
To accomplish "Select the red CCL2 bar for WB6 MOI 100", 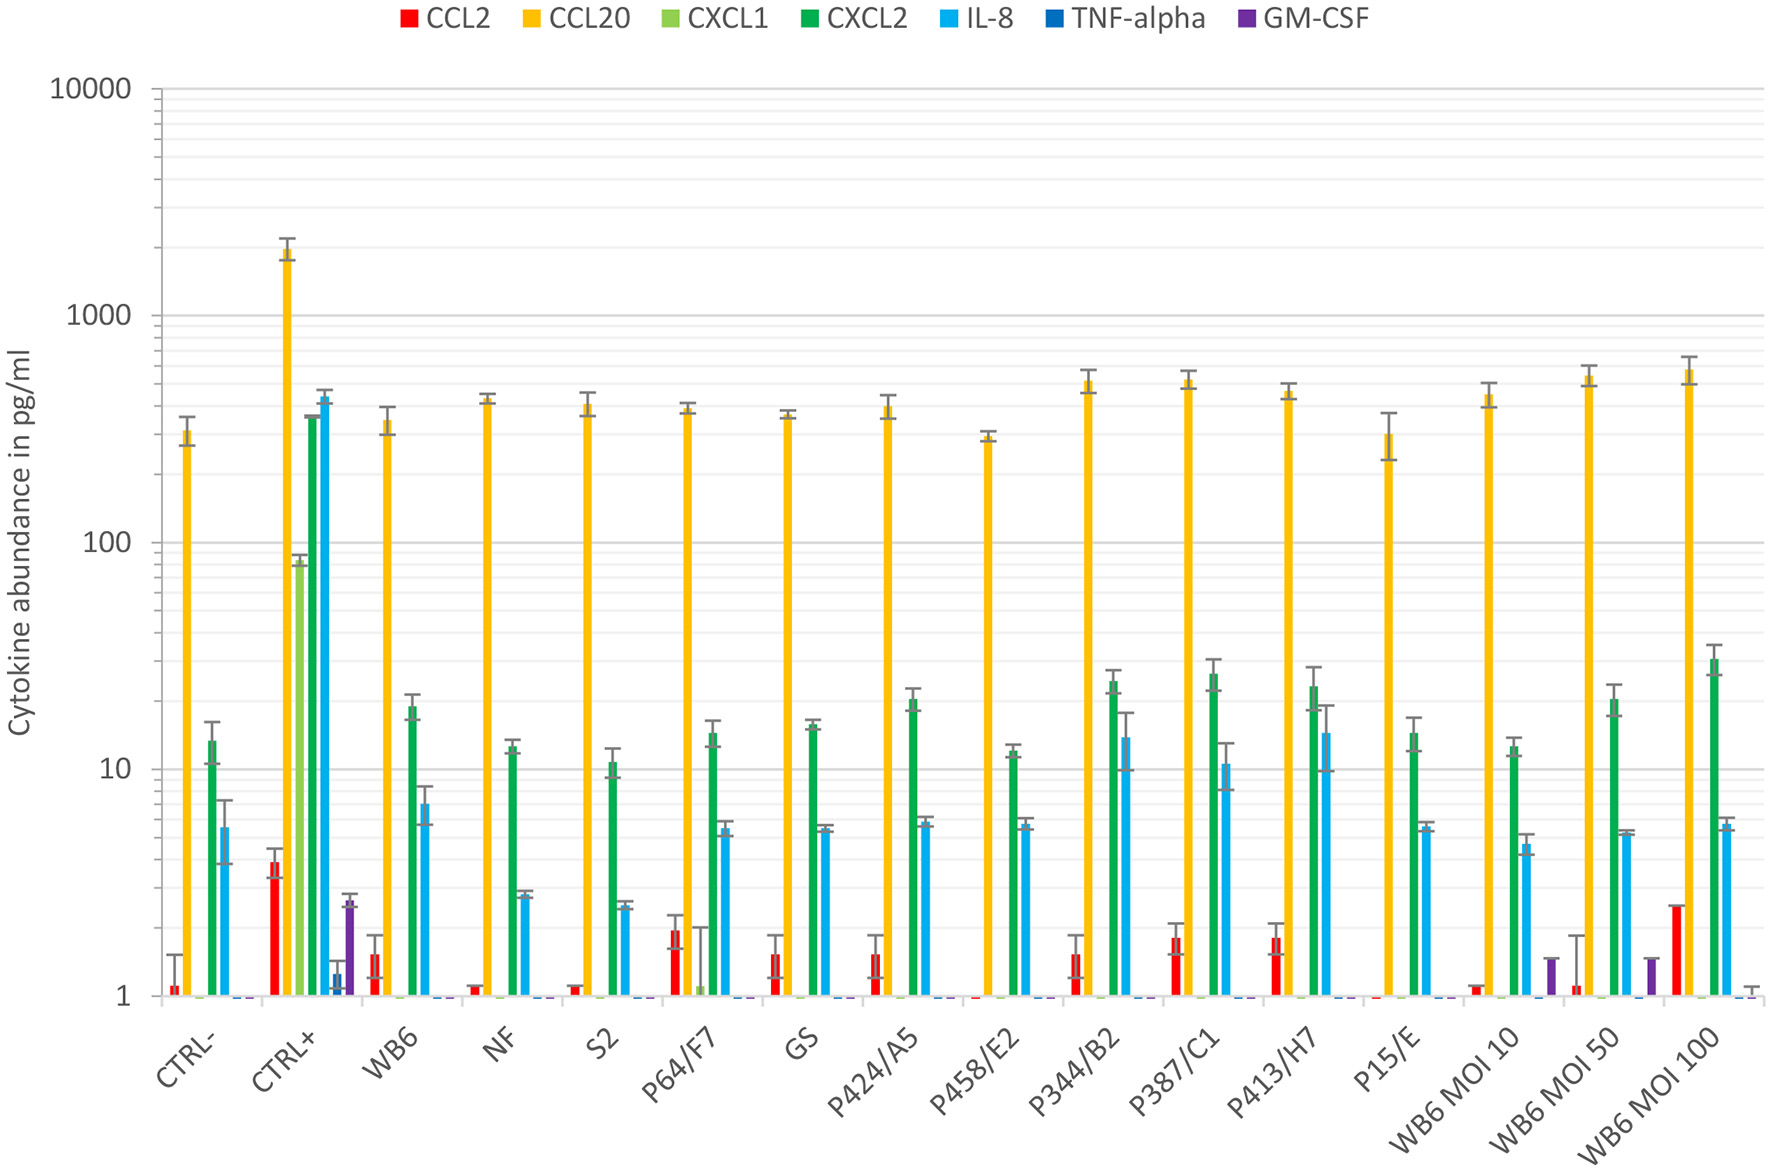I will [1676, 950].
